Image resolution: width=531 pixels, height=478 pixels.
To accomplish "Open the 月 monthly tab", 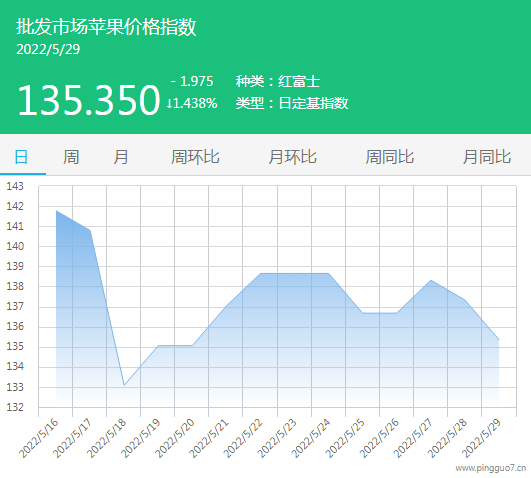I will (121, 157).
